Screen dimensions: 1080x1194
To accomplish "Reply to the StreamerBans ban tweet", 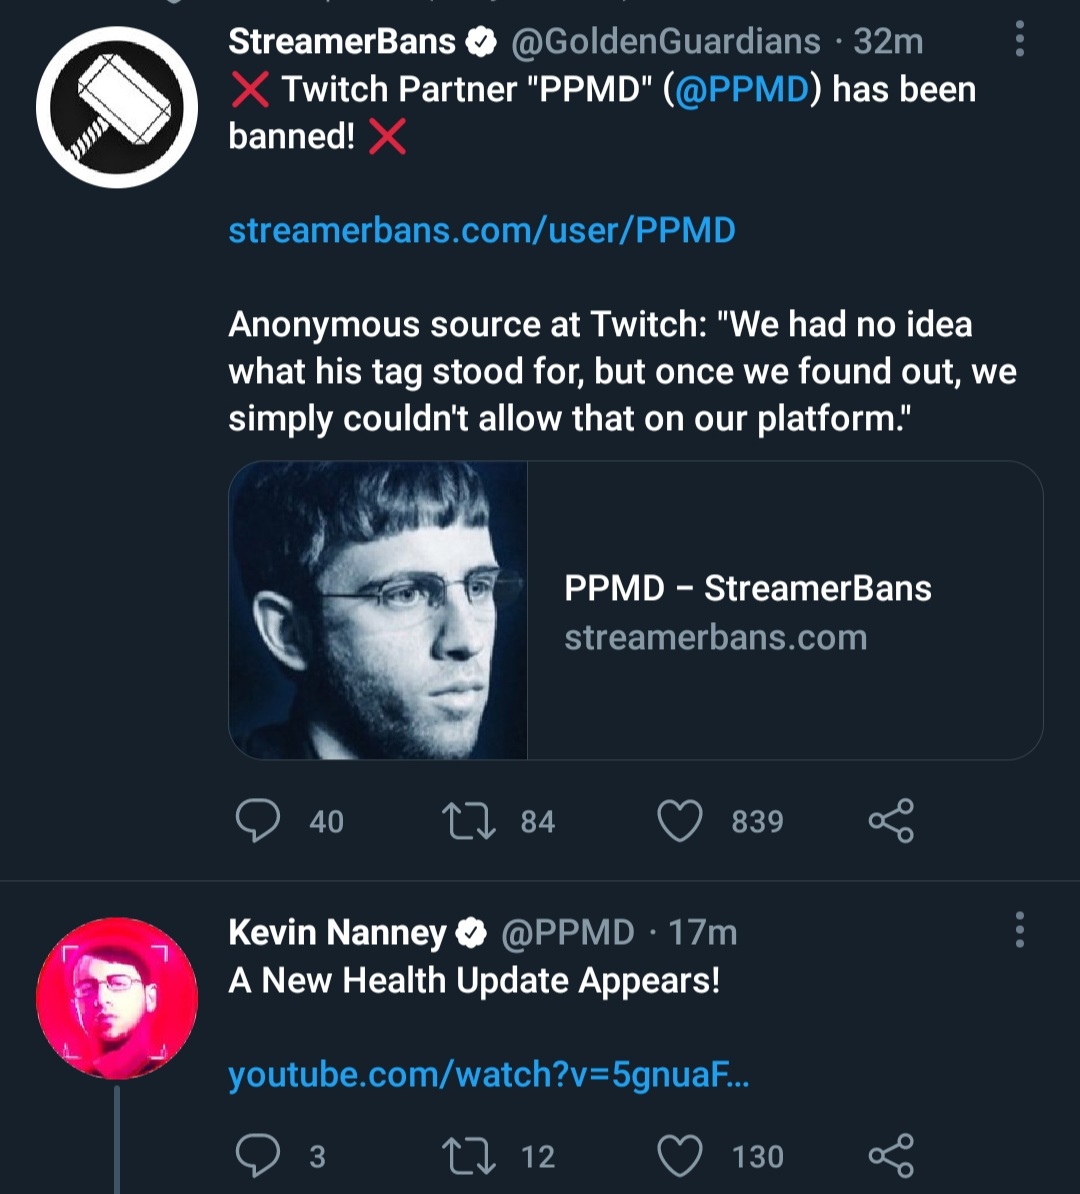I will 257,821.
